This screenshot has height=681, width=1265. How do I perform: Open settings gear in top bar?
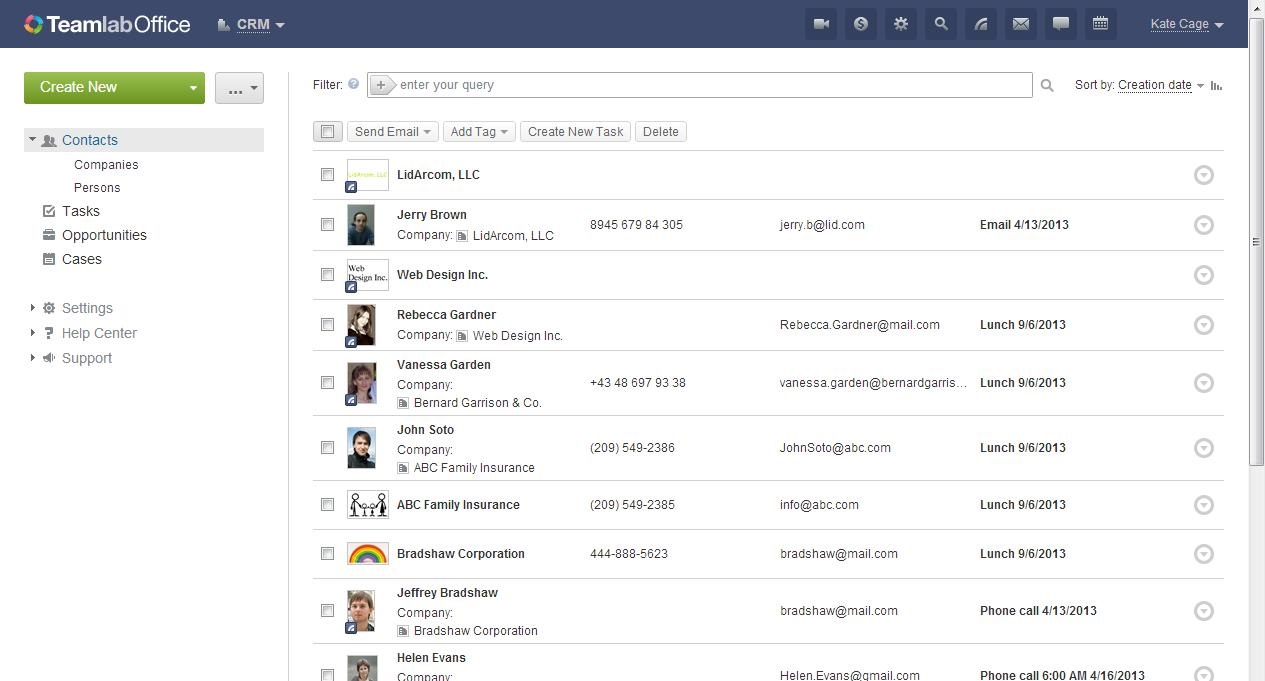[x=901, y=24]
